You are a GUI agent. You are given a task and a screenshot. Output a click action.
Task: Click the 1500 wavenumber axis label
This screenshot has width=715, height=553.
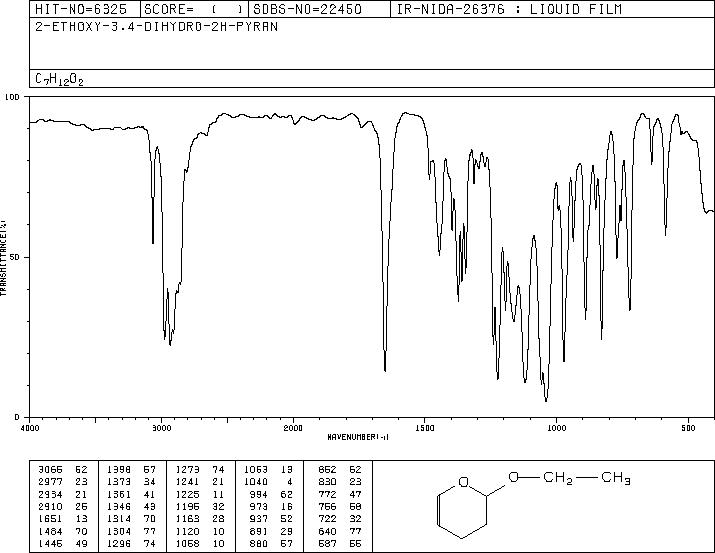pos(425,428)
